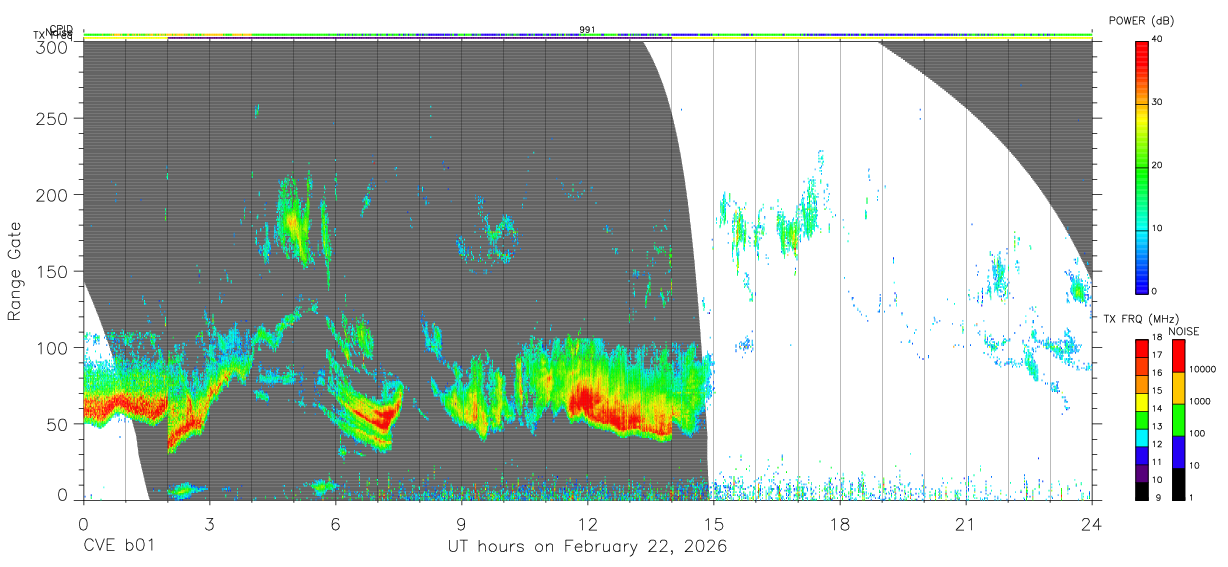Click the '21' tick on UT hours axis
This screenshot has width=1228, height=567.
pos(966,523)
